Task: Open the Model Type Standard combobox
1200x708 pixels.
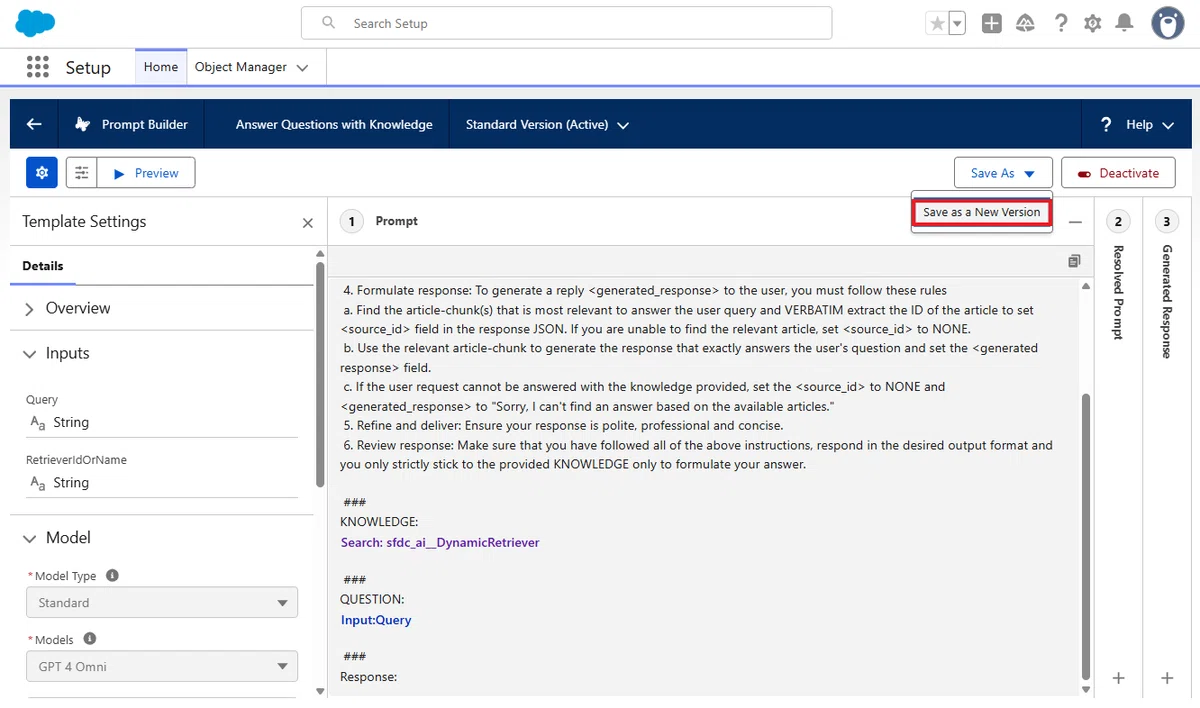Action: click(162, 603)
